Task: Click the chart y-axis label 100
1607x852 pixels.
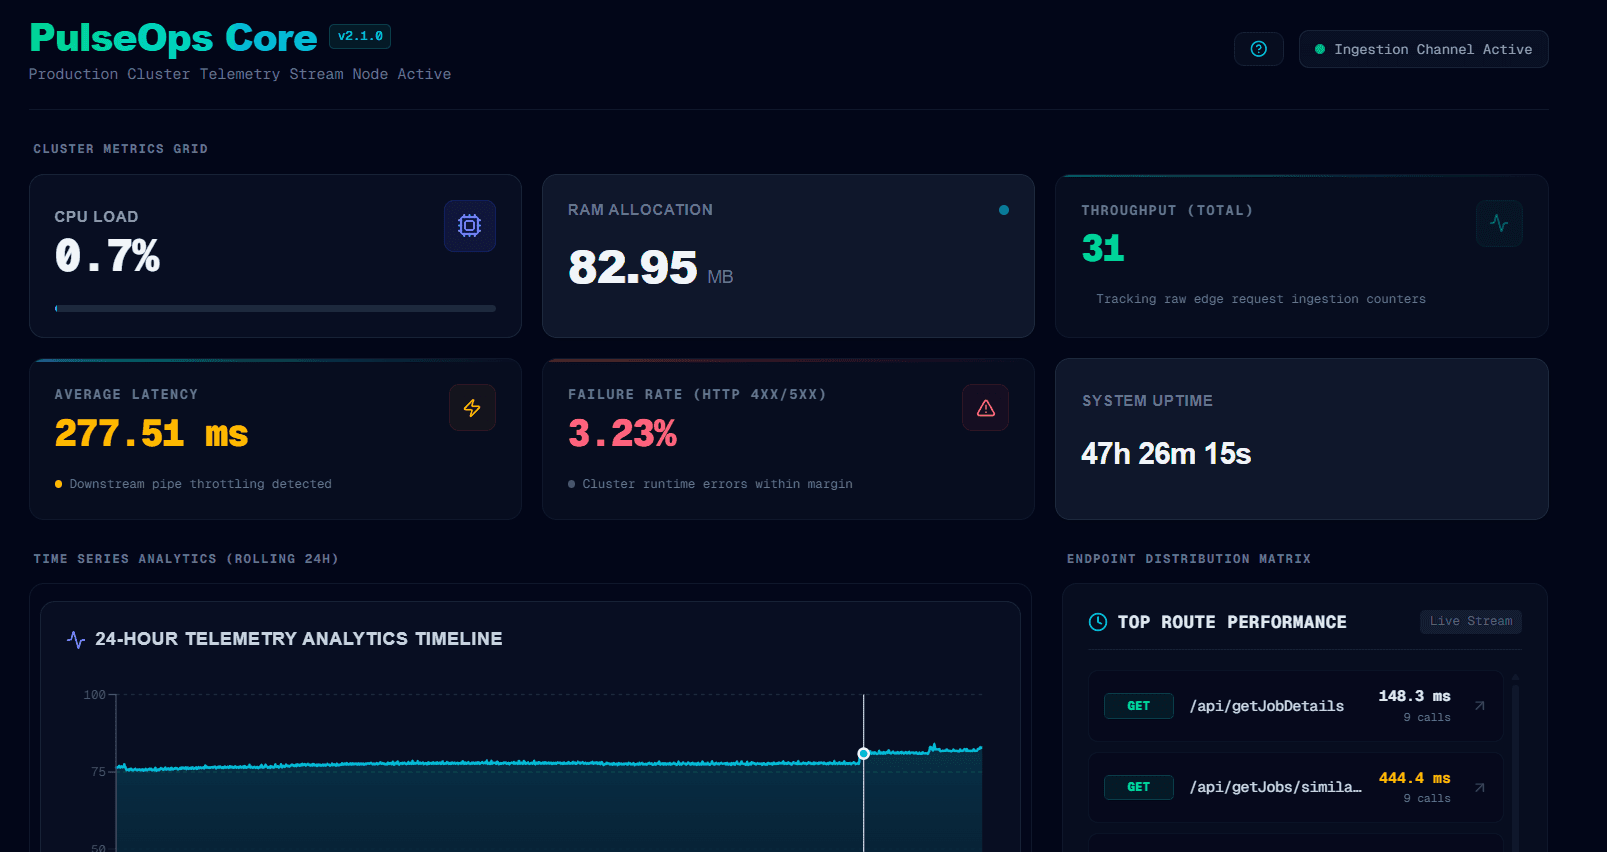Action: [x=94, y=695]
